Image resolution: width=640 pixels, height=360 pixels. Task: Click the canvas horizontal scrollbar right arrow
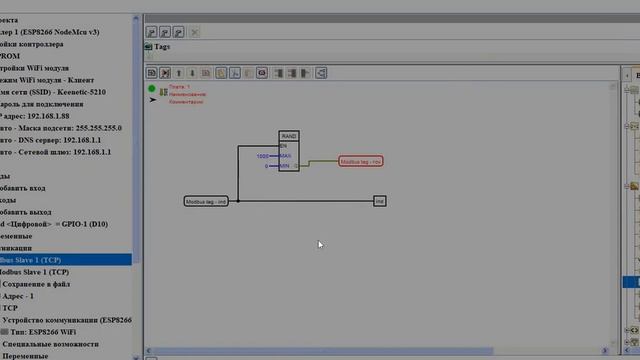(x=604, y=351)
